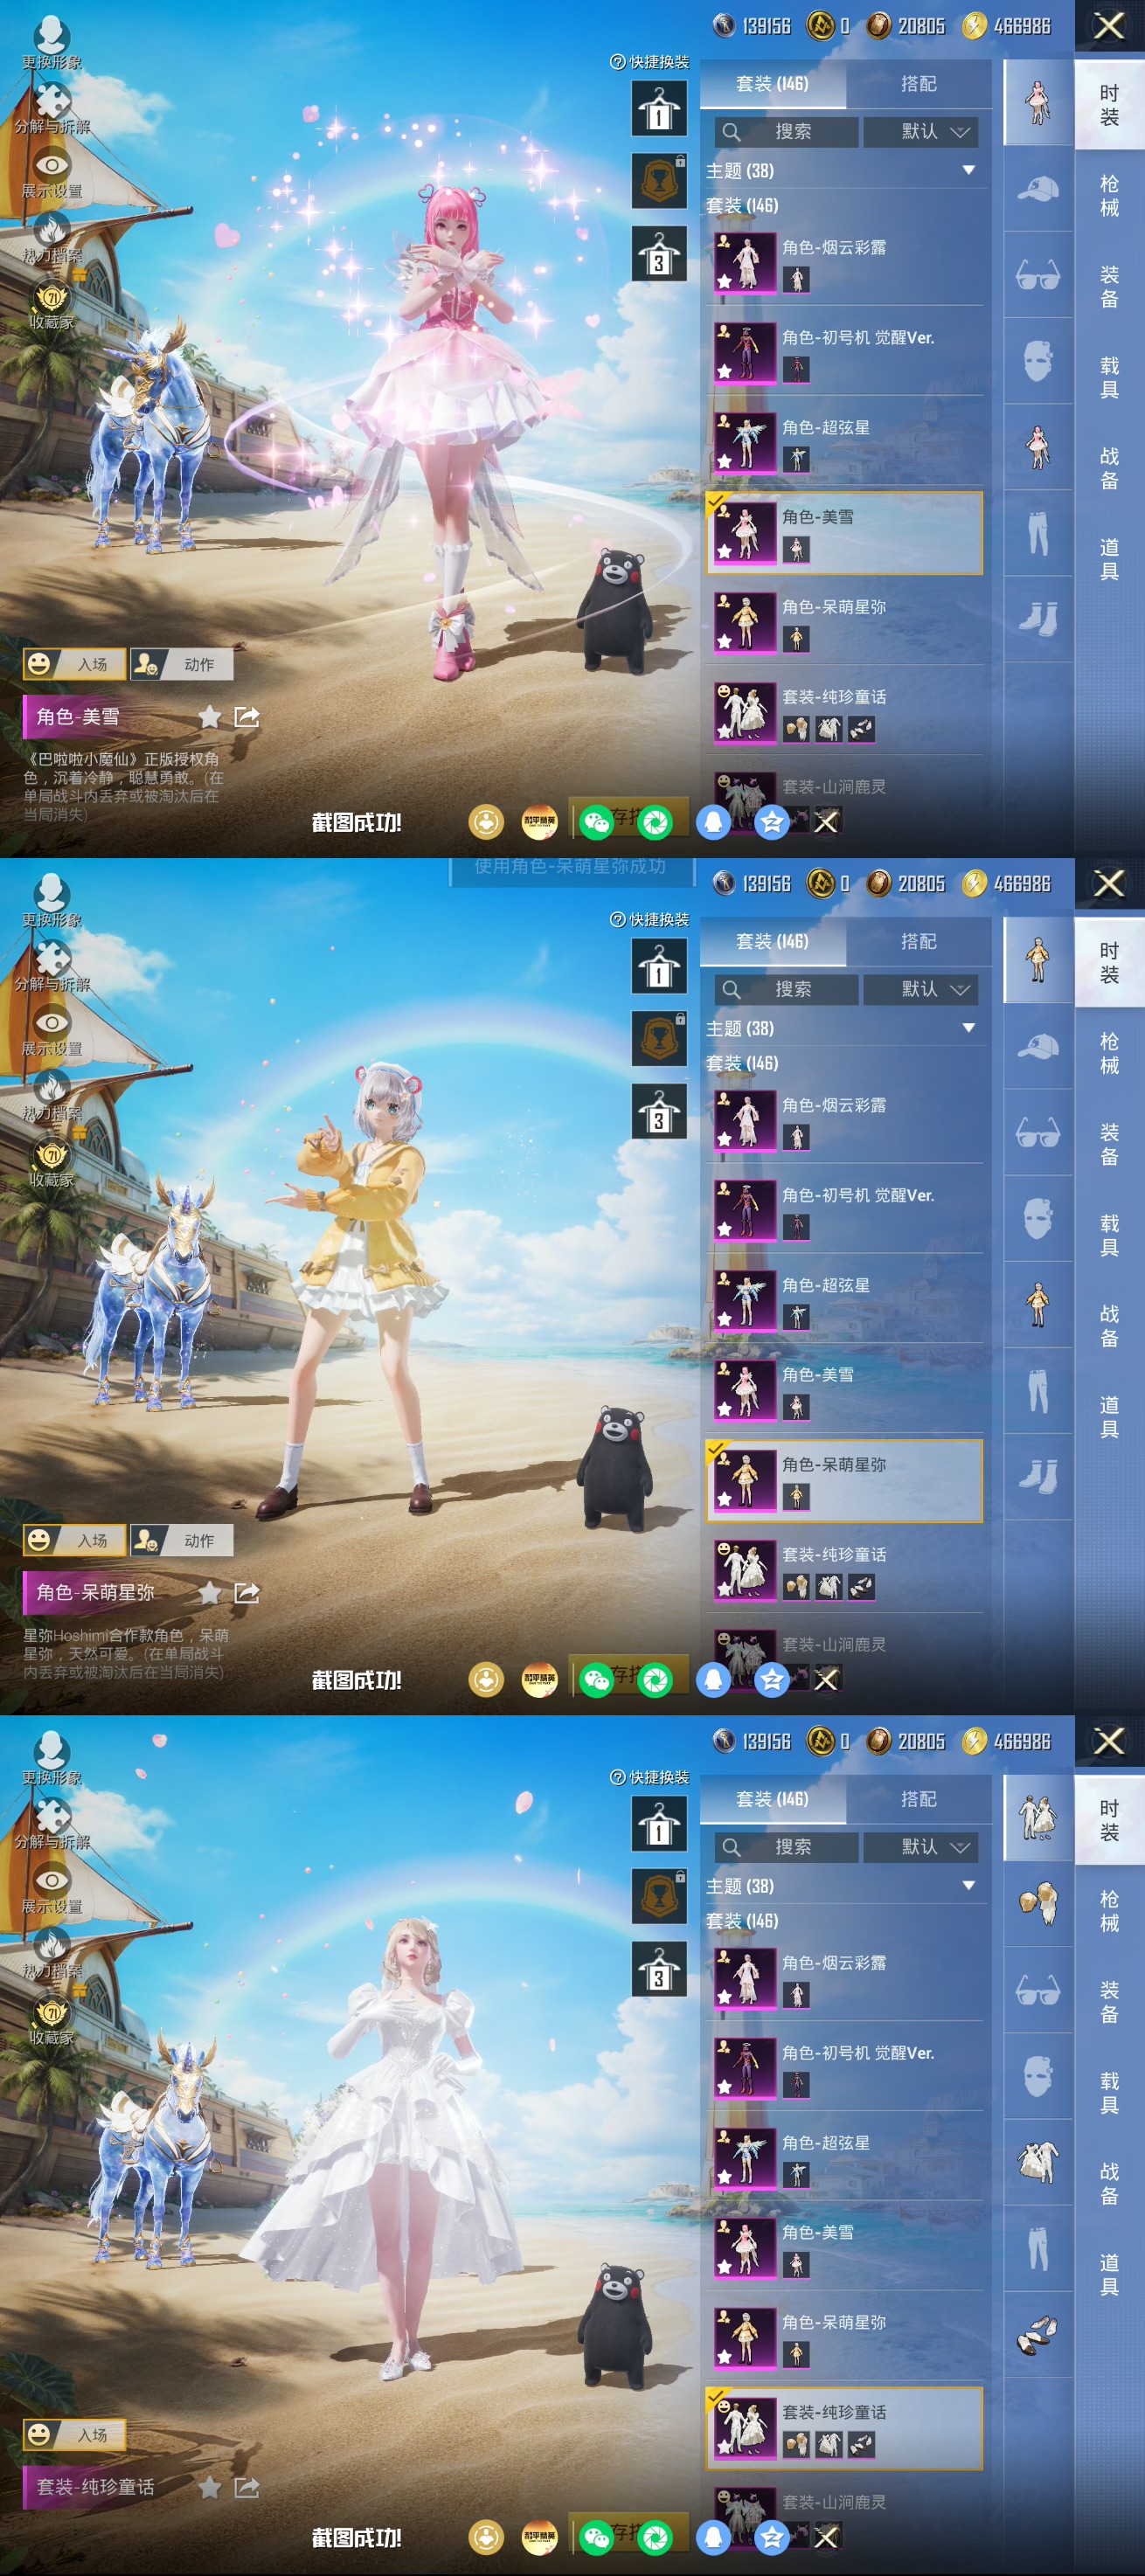Open the 道具 category on 套装-纯珍童话 screen
Viewport: 1145px width, 2576px height.
point(1109,2274)
